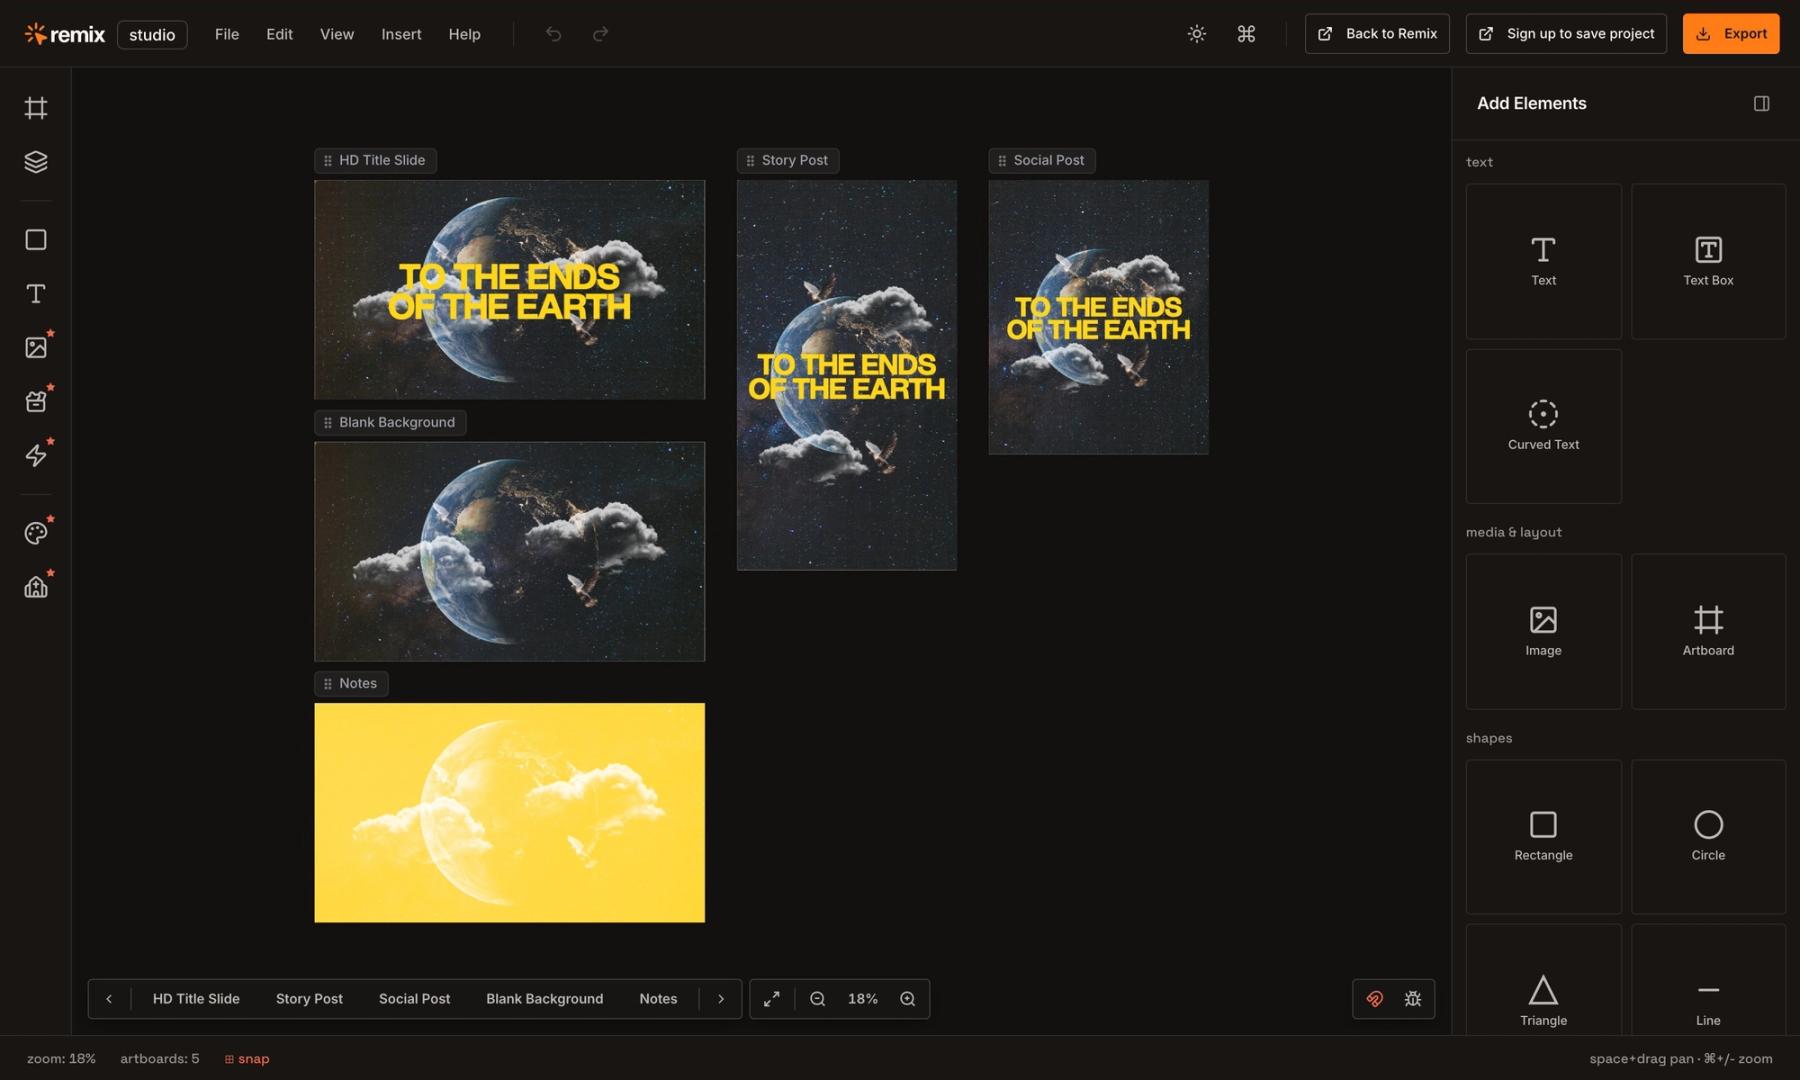
Task: Zoom out with the minus magnifier
Action: coord(818,999)
